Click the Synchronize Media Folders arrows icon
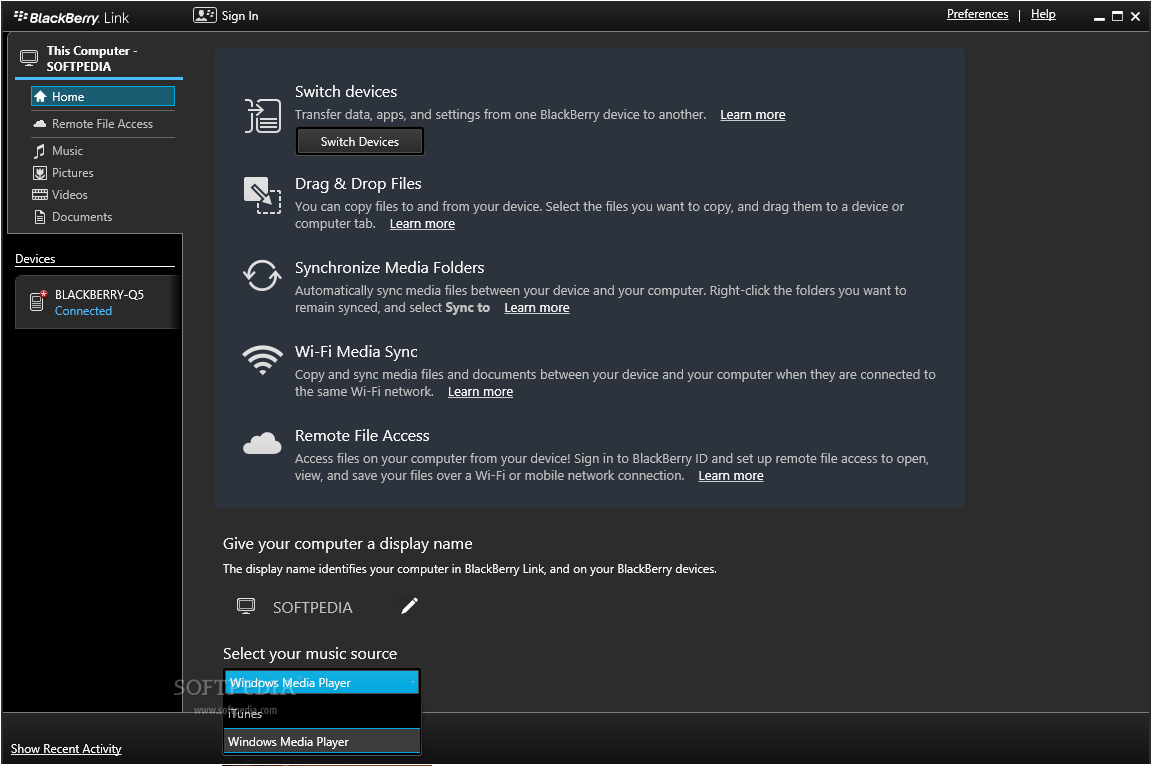 pos(262,276)
